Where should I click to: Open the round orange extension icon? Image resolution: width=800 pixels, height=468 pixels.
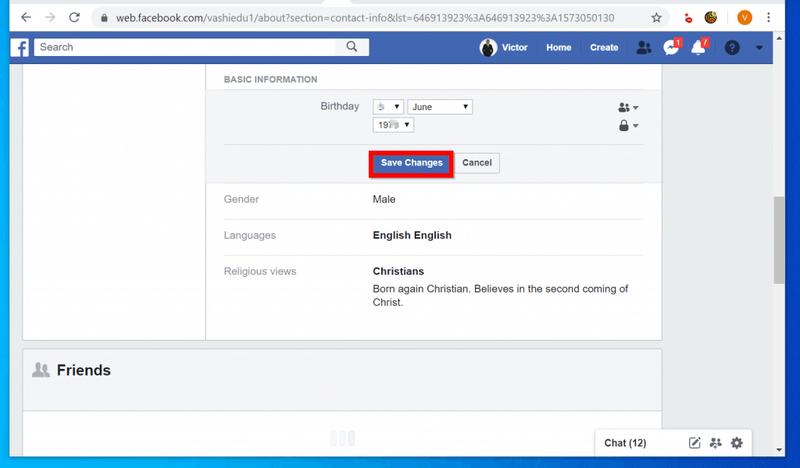[x=711, y=18]
